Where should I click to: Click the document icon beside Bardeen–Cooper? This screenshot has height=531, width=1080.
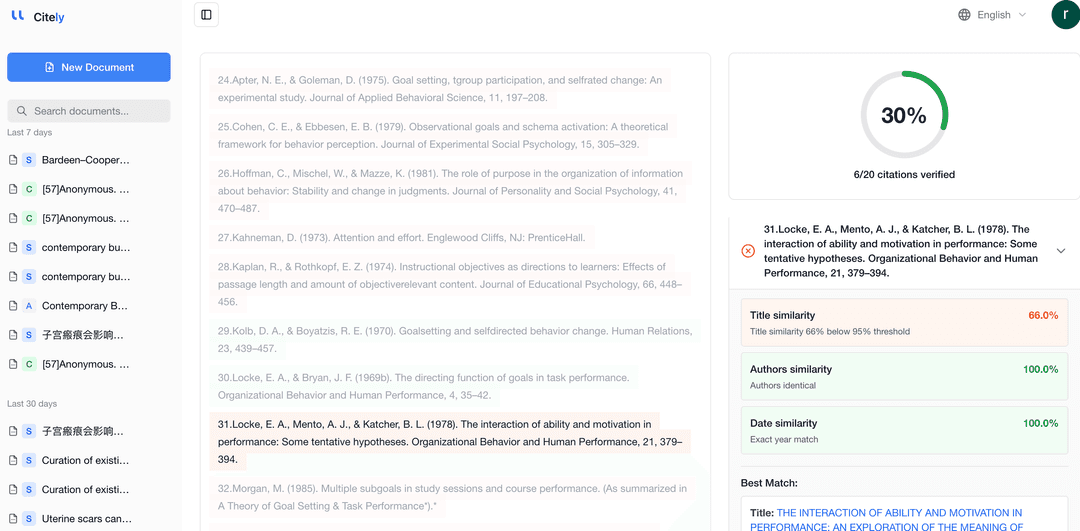pyautogui.click(x=13, y=160)
